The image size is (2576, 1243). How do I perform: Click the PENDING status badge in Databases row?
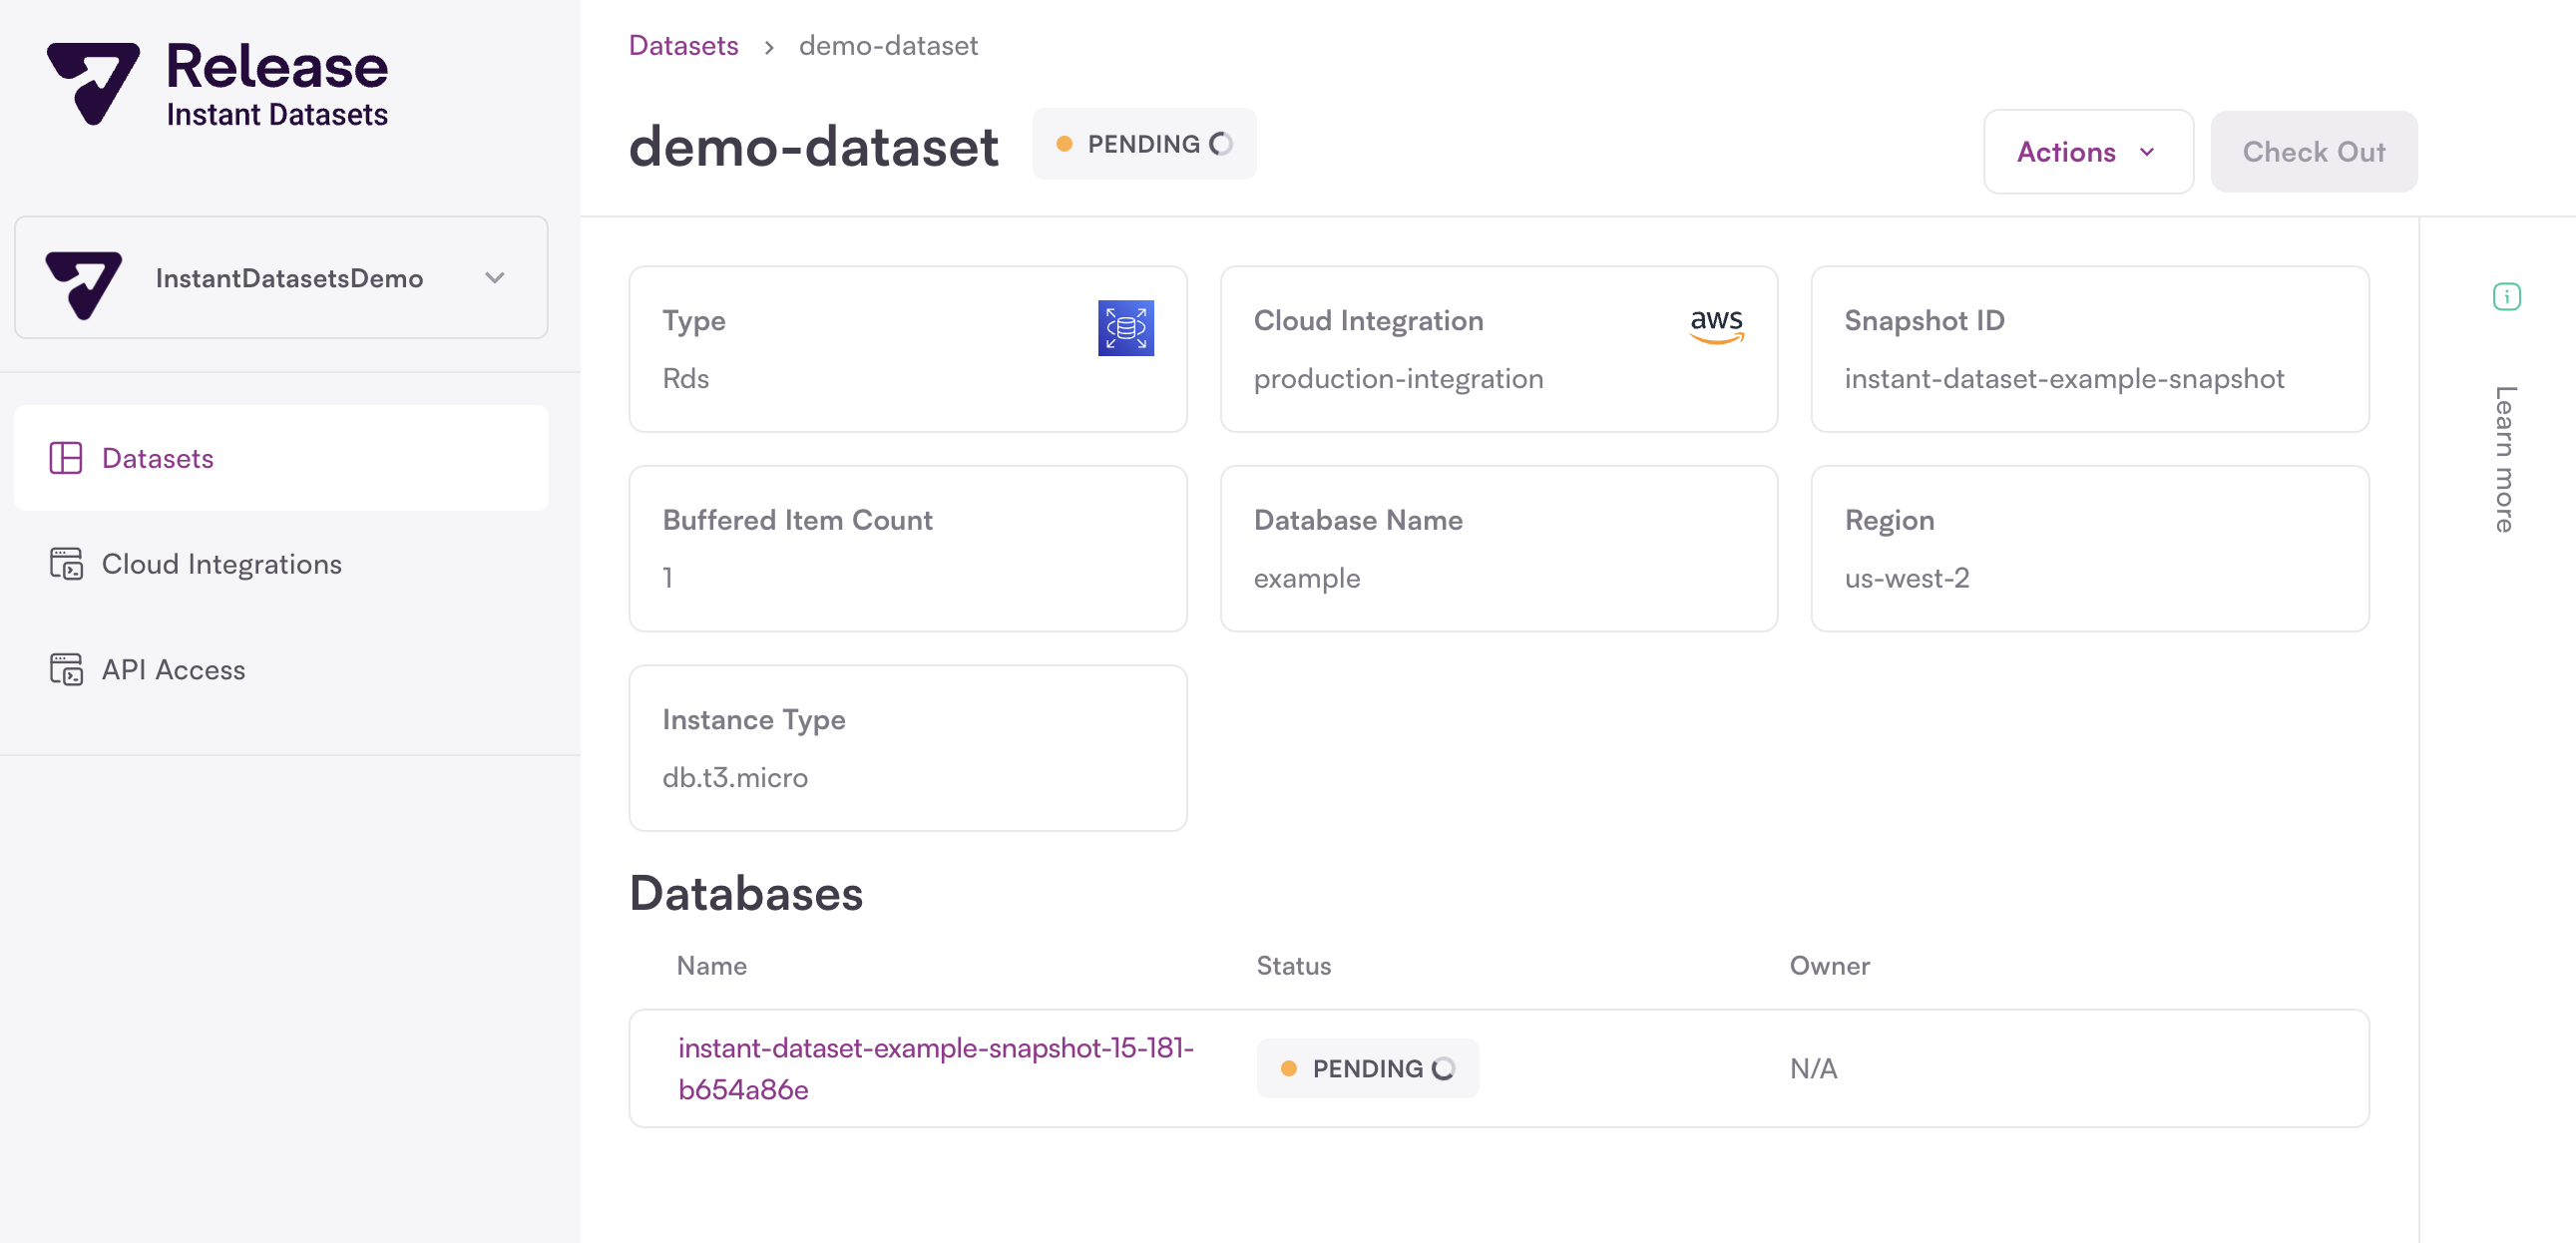tap(1367, 1068)
